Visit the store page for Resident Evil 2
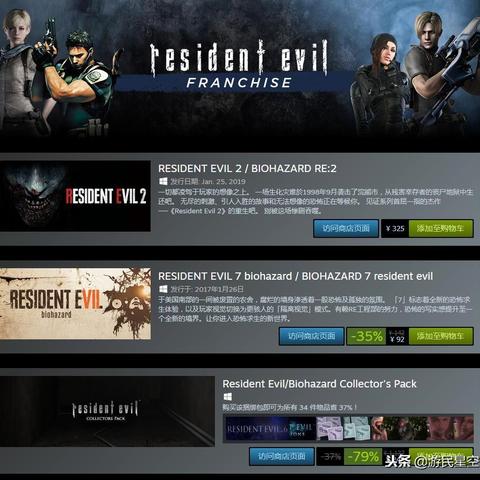The width and height of the screenshot is (480, 480). tap(346, 228)
